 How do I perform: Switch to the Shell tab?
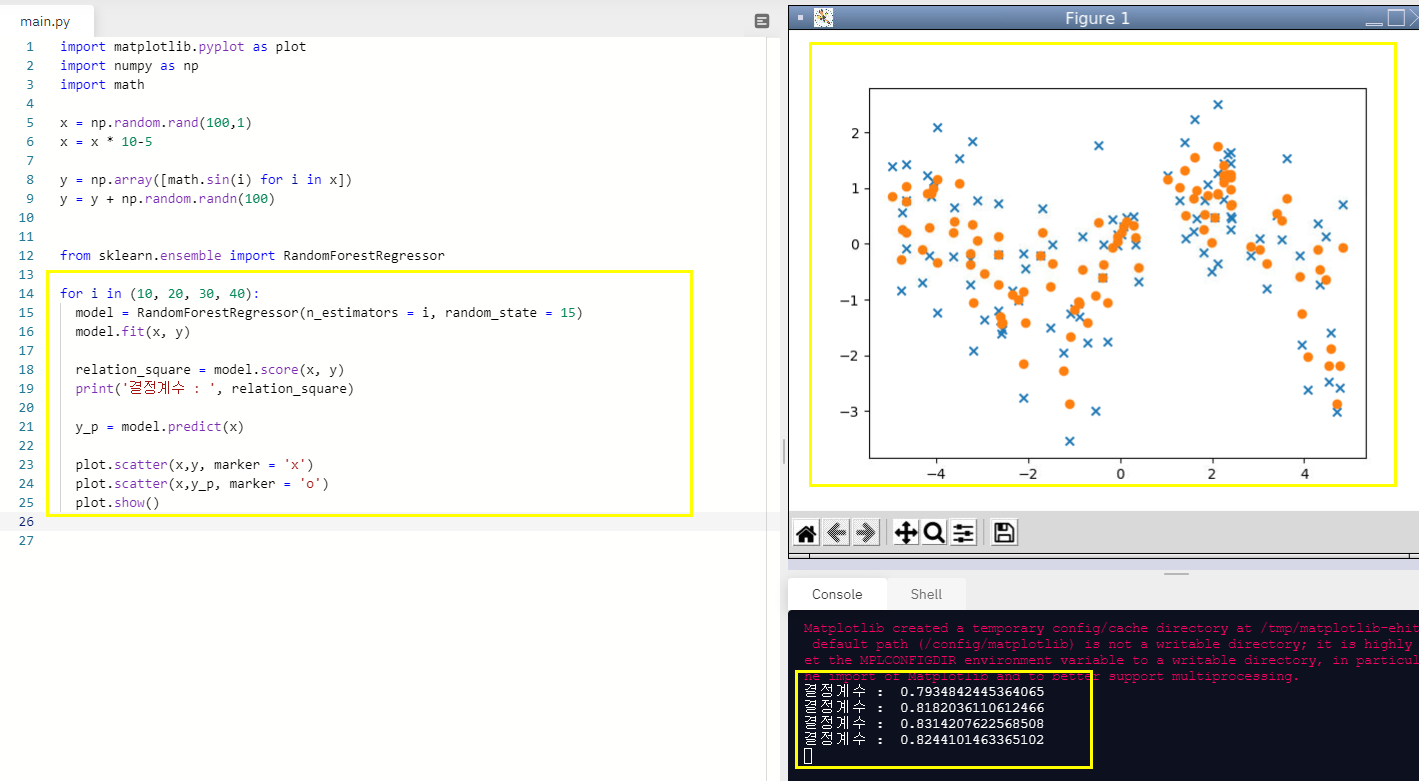pos(926,594)
